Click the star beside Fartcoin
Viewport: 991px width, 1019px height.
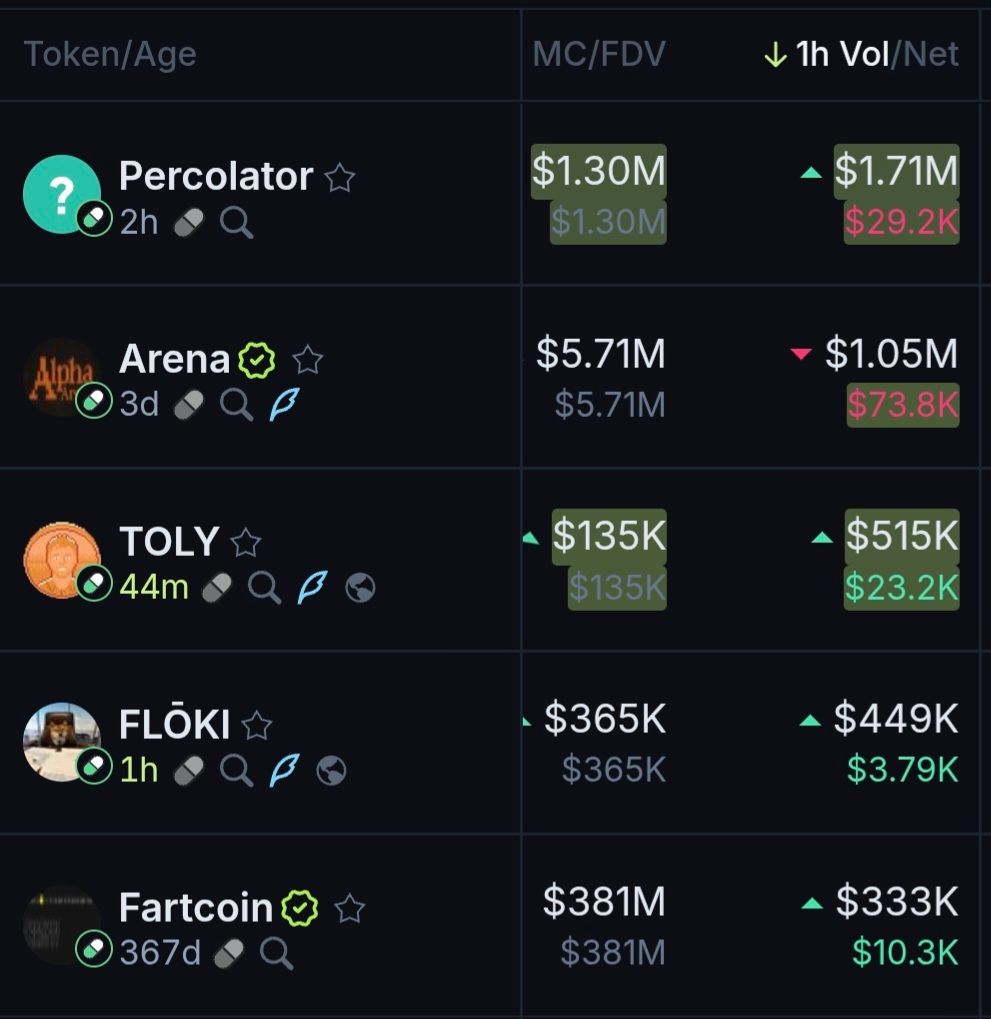coord(349,908)
